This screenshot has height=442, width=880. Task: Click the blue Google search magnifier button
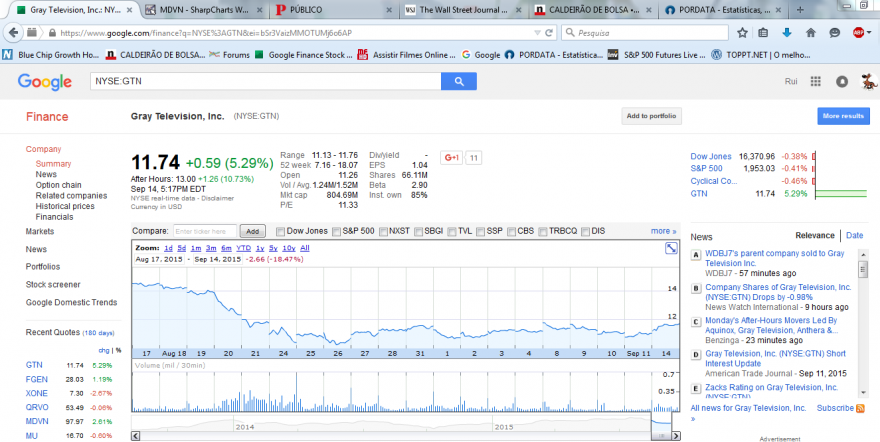point(459,81)
